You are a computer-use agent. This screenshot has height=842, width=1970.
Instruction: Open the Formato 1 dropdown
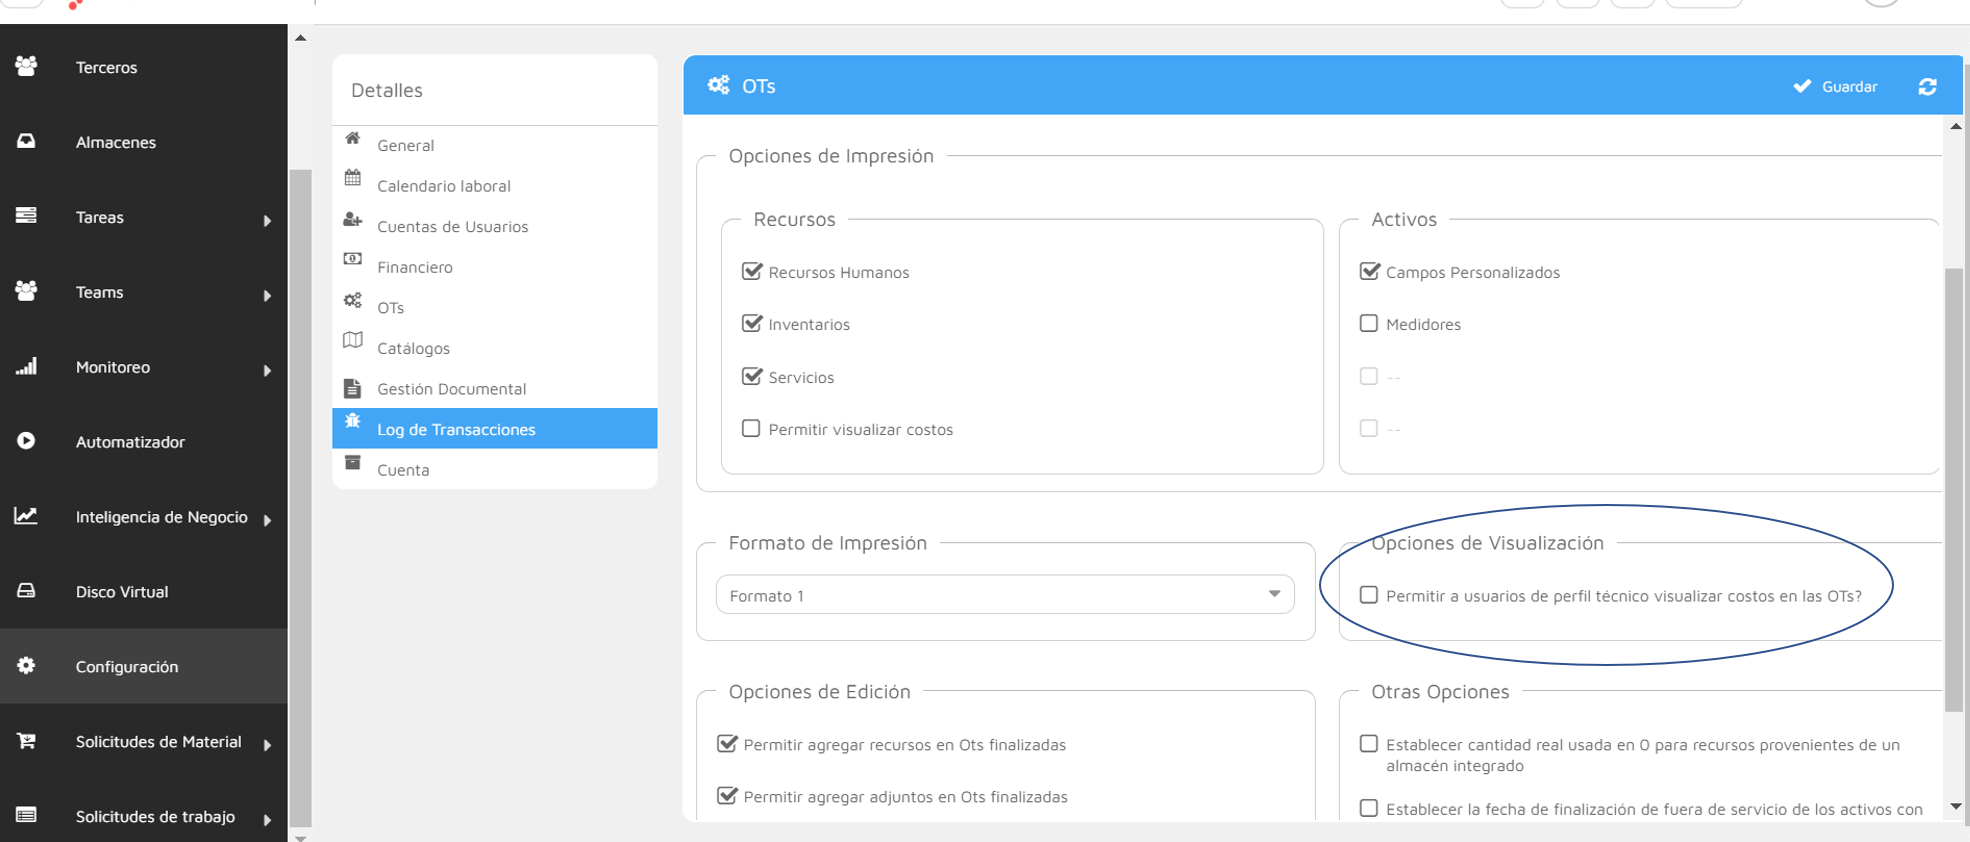(x=1005, y=595)
